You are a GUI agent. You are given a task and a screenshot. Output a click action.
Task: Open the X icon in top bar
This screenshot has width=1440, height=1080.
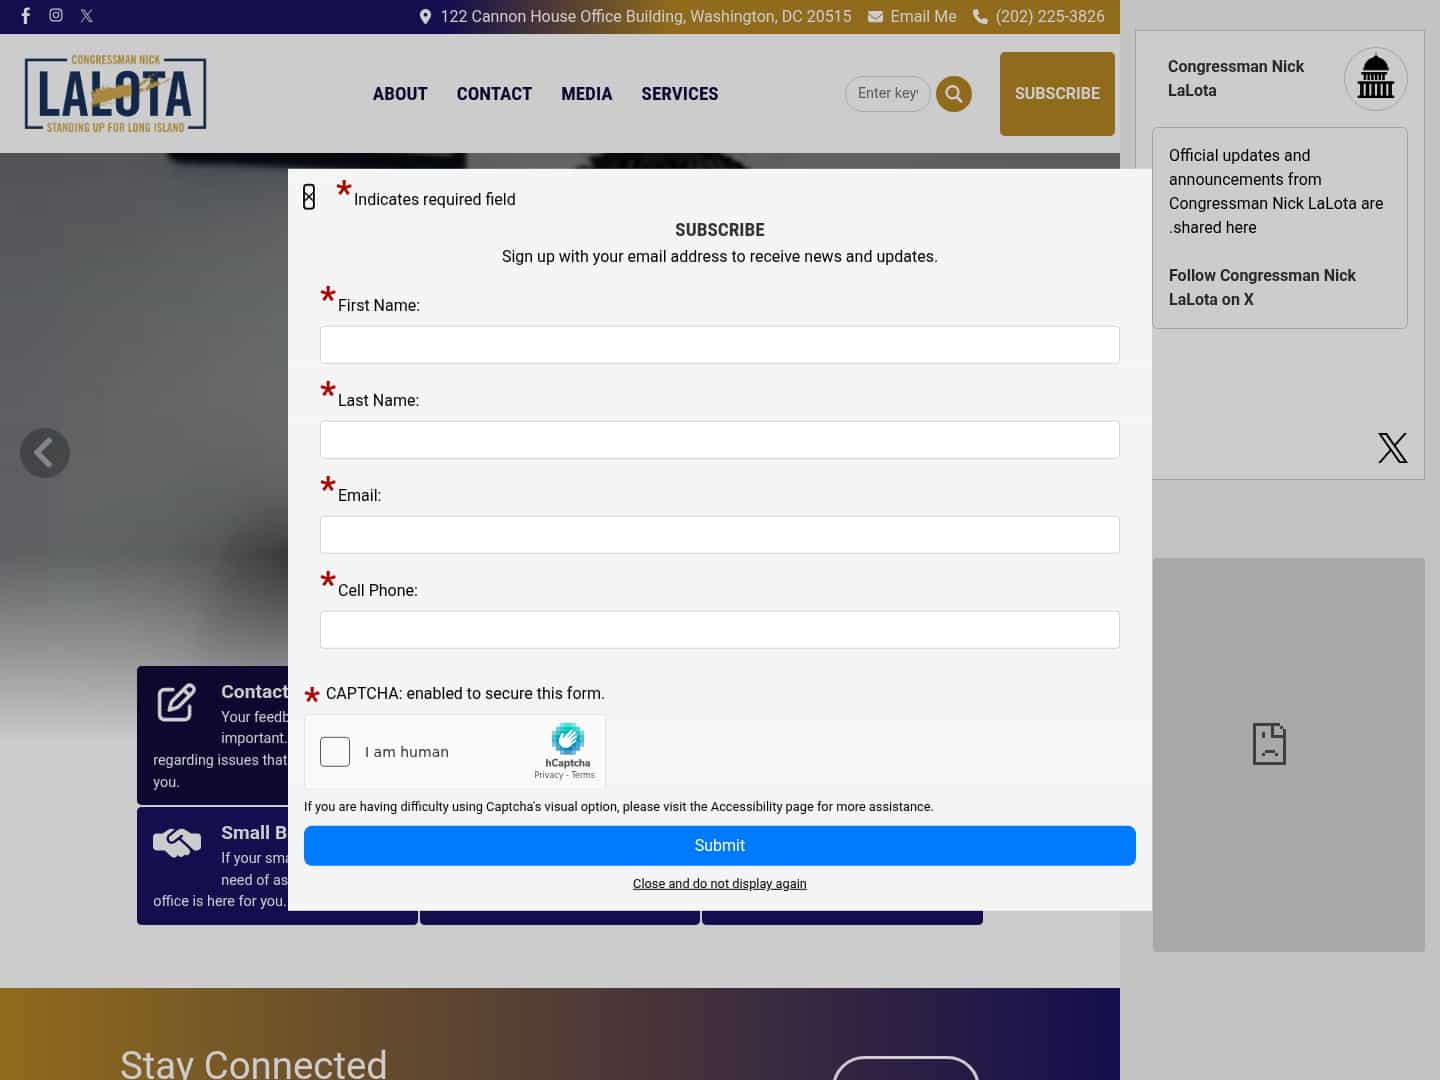point(87,16)
